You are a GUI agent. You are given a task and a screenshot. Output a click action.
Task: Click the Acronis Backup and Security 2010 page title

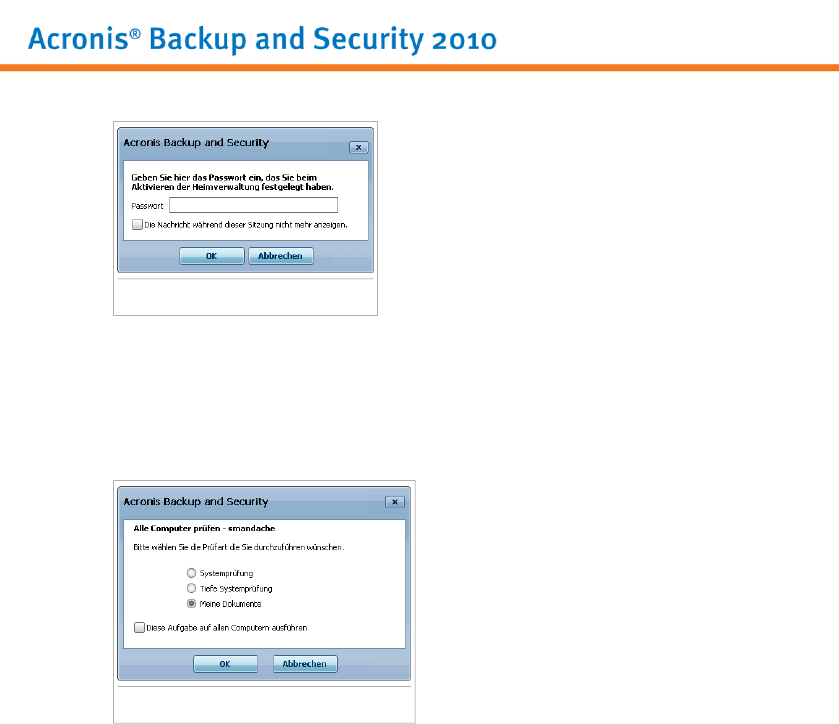(262, 39)
